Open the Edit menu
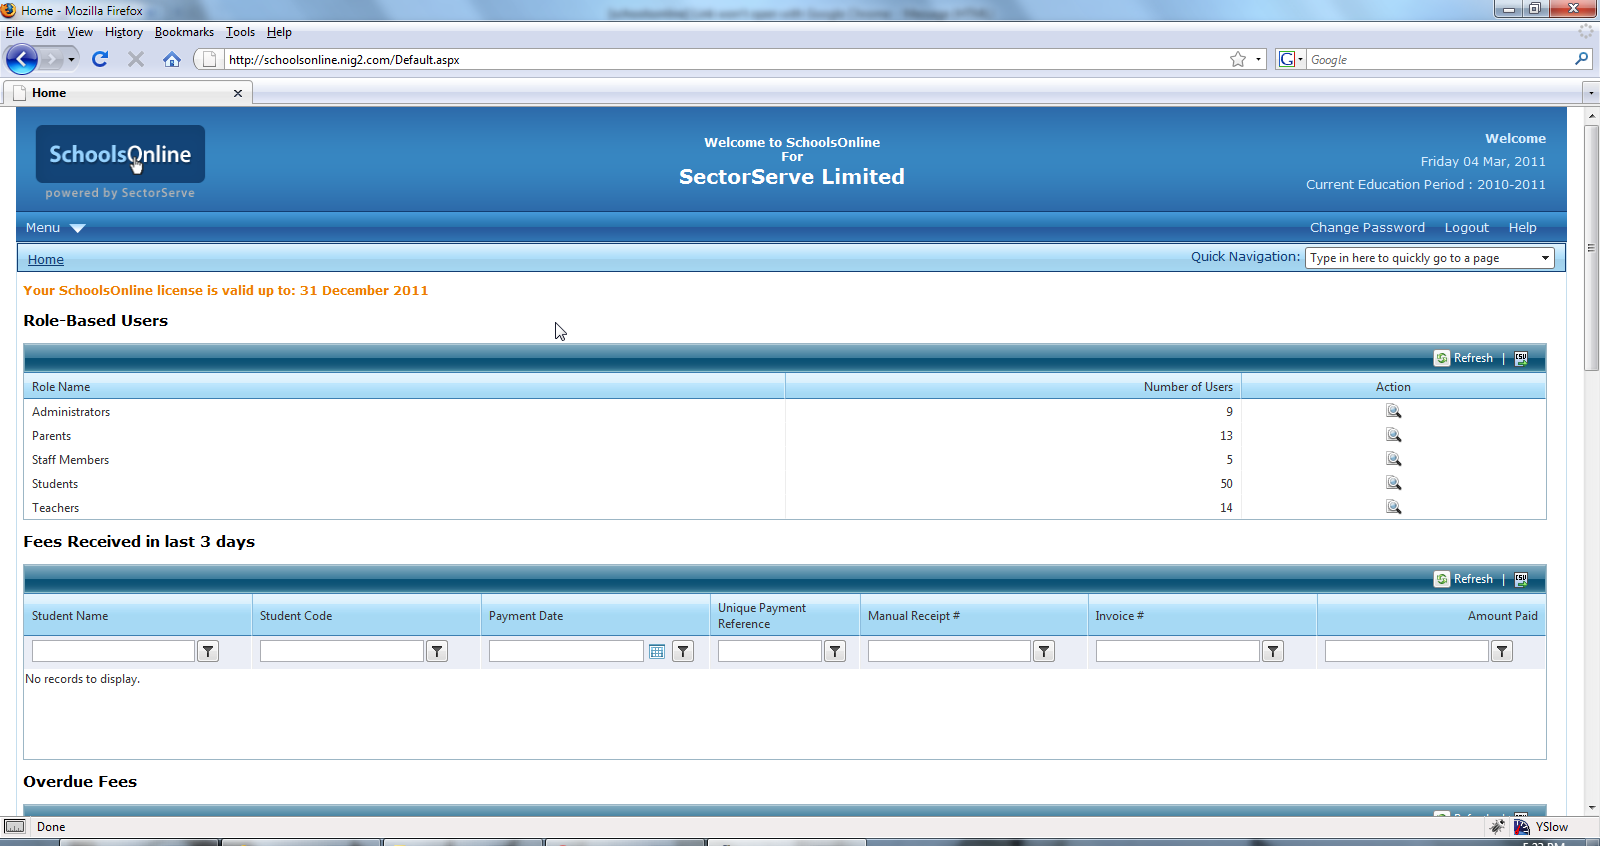Screen dimensions: 1600x846 tap(46, 32)
